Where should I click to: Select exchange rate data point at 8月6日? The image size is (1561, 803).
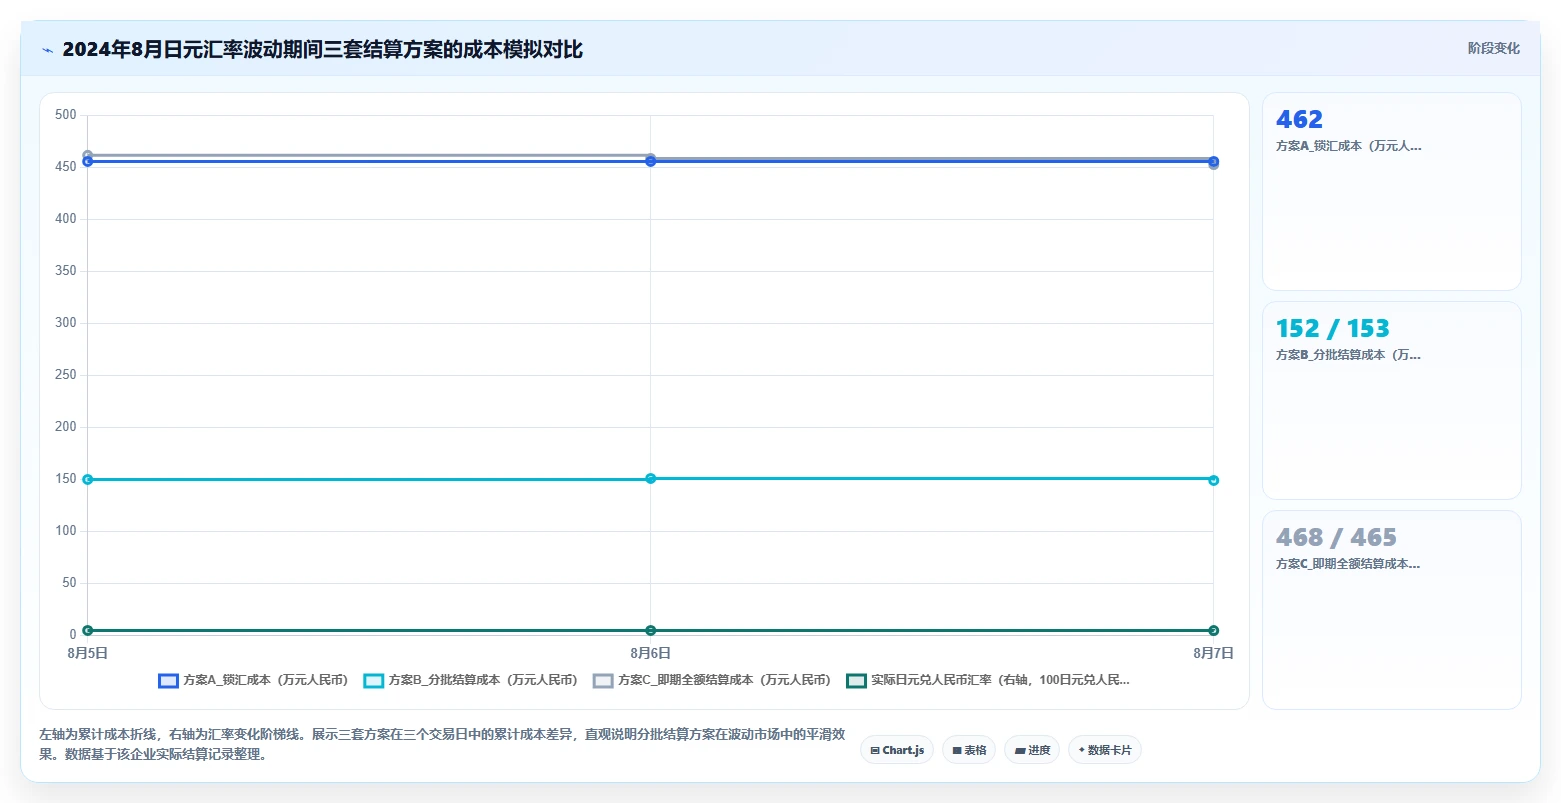[651, 630]
